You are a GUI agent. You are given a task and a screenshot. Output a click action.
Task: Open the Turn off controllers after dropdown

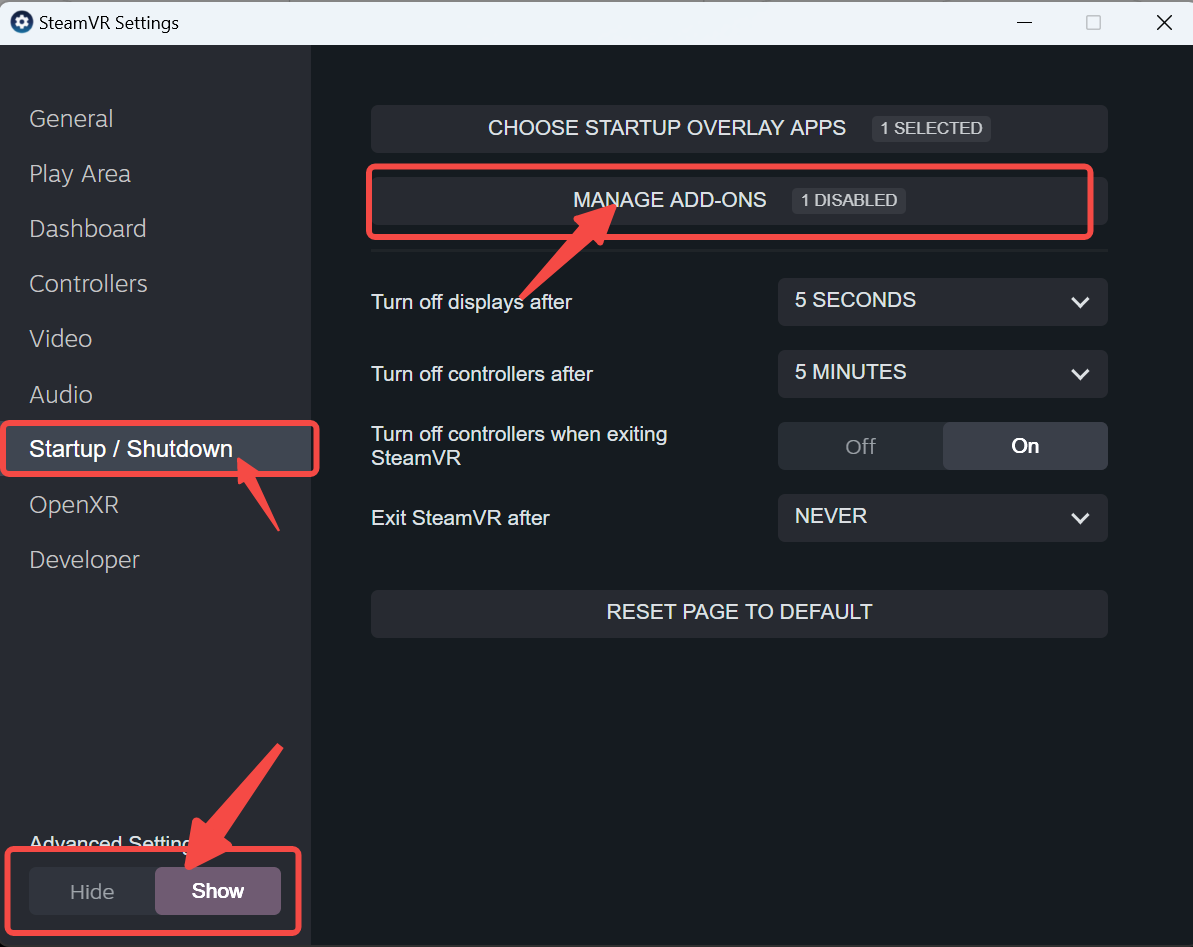[942, 373]
